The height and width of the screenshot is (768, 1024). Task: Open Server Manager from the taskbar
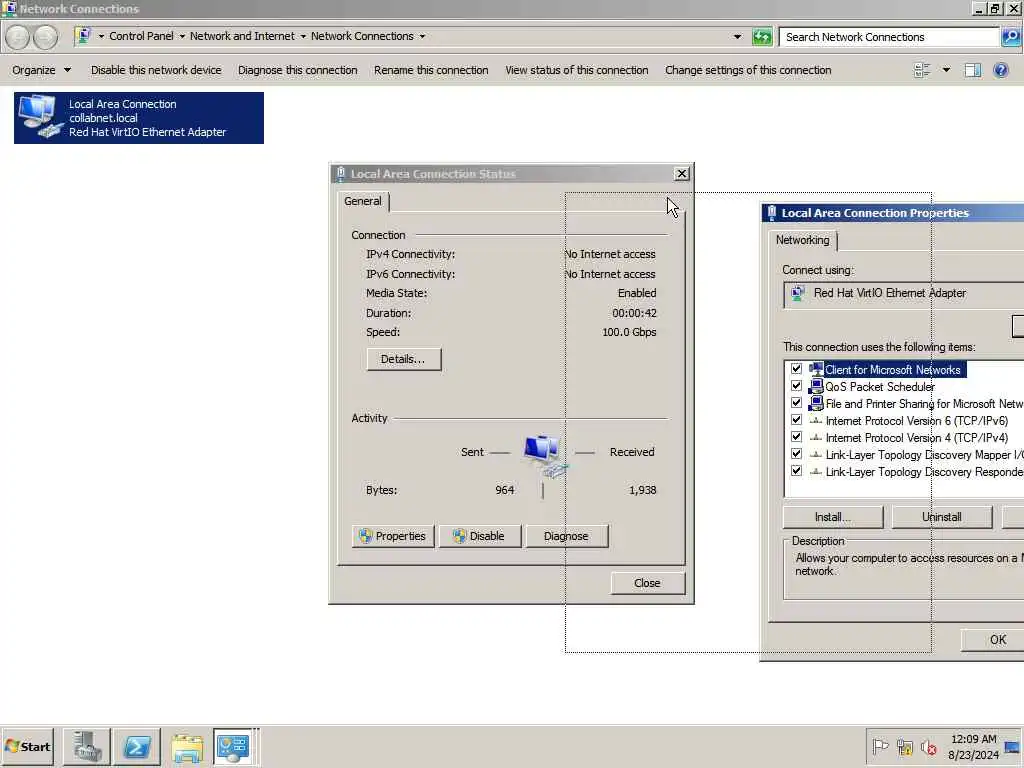point(87,746)
